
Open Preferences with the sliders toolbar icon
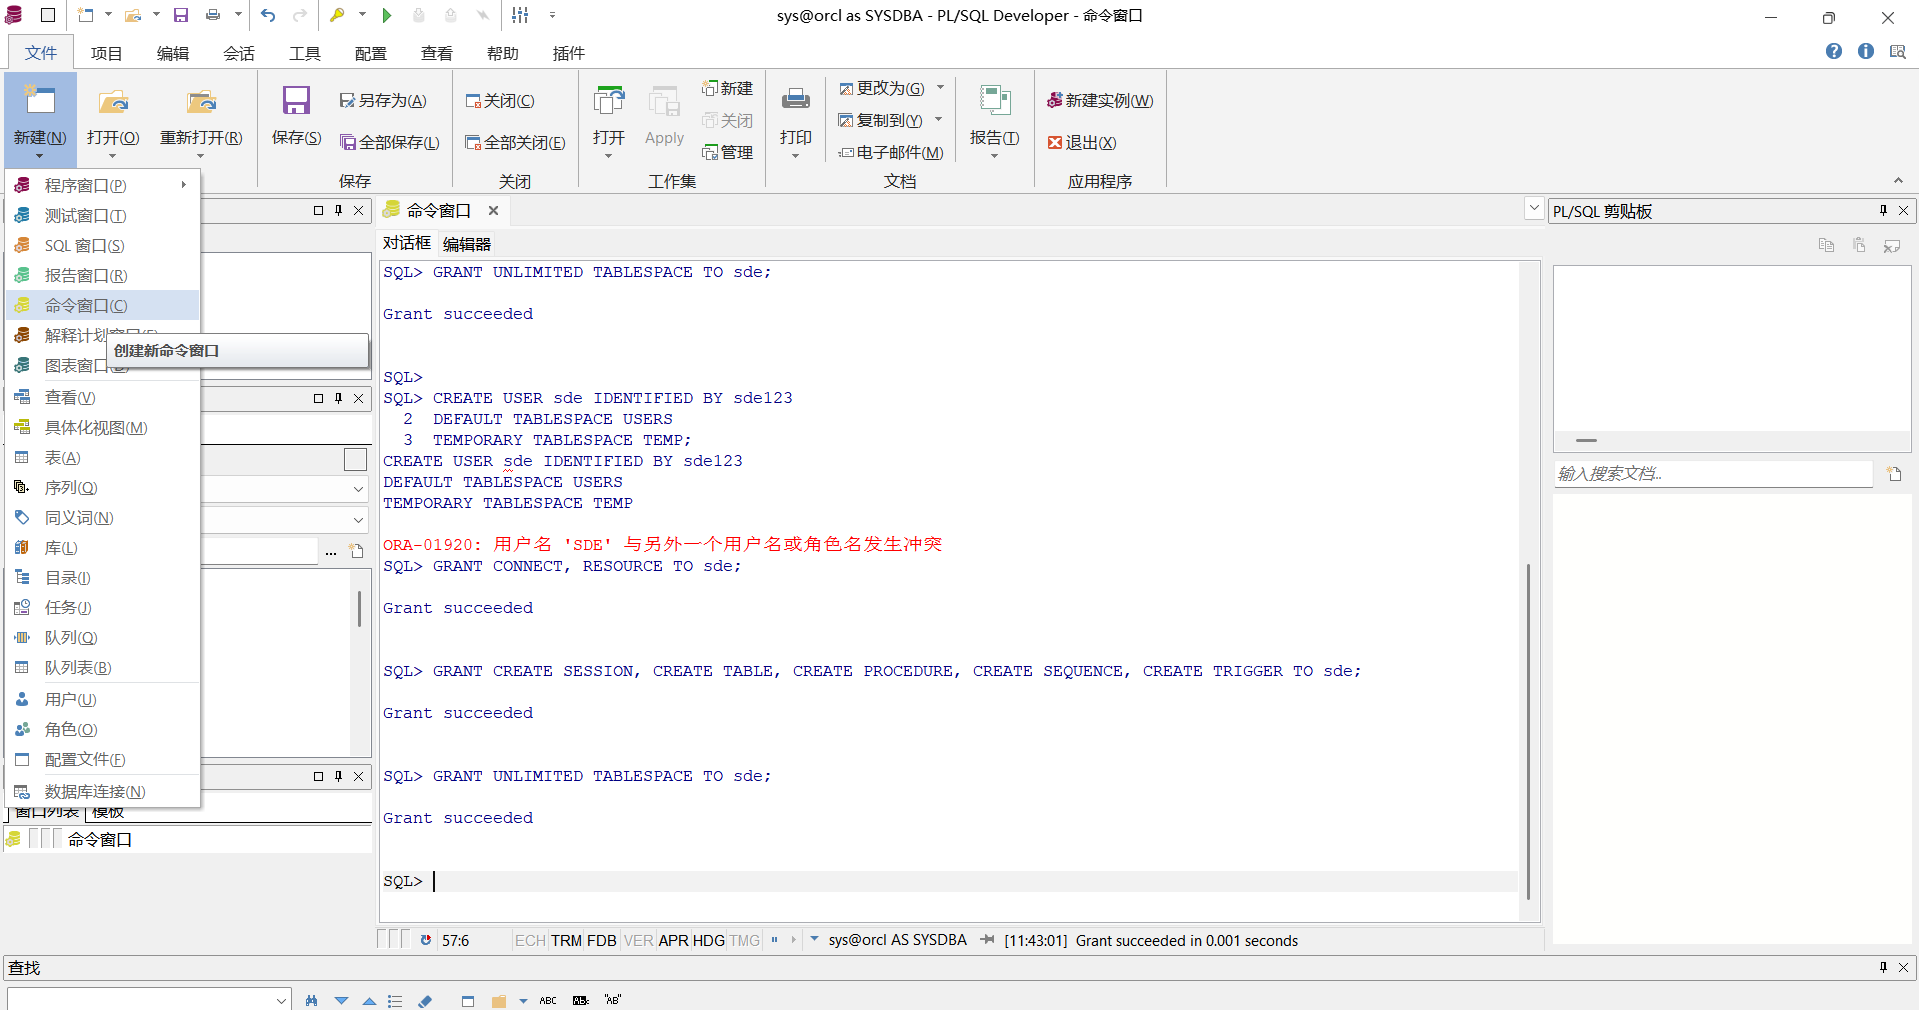[x=519, y=15]
